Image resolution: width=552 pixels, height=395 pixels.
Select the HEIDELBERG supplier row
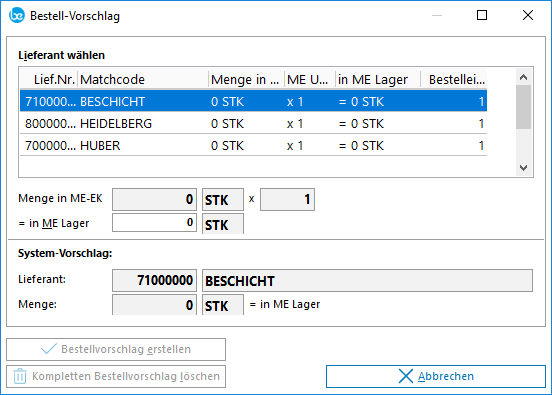[253, 124]
